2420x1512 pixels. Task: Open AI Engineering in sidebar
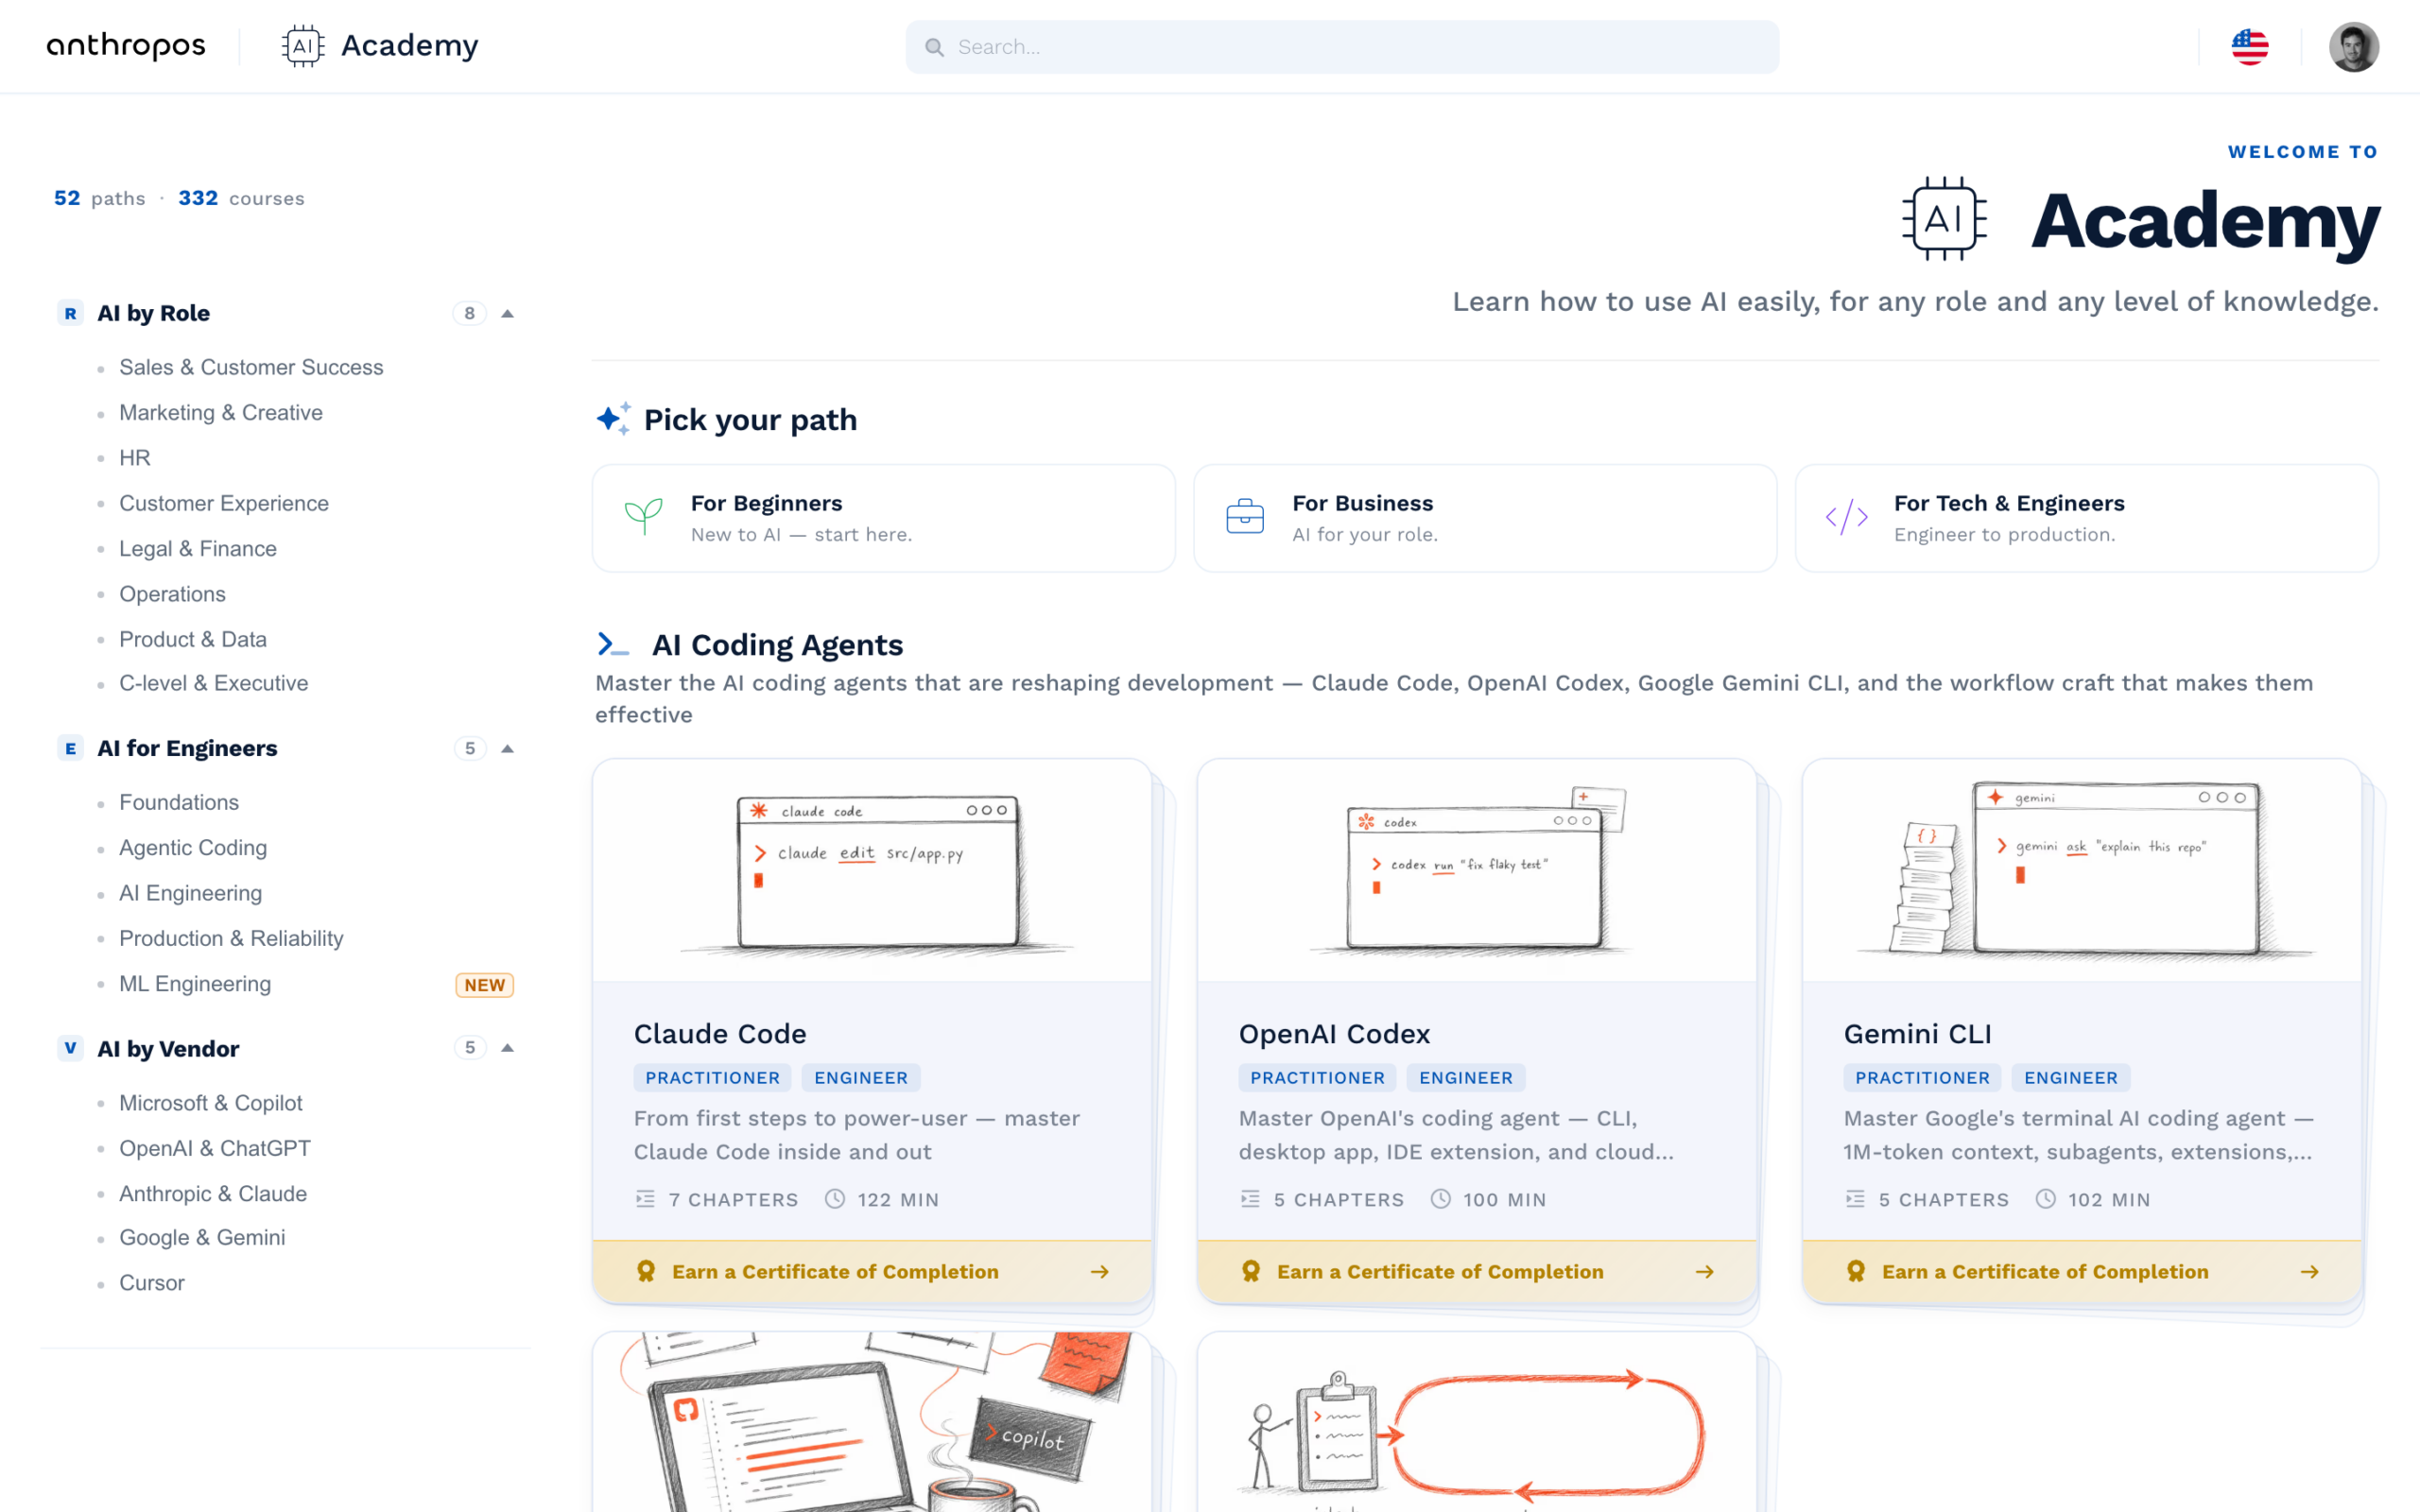[x=191, y=893]
